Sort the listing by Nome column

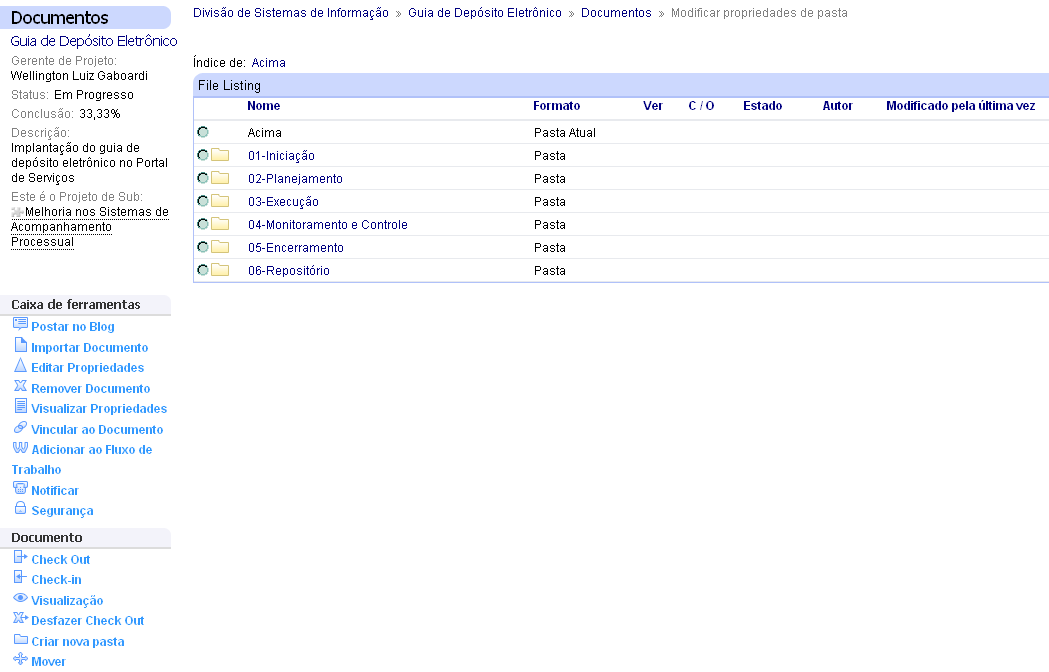264,106
